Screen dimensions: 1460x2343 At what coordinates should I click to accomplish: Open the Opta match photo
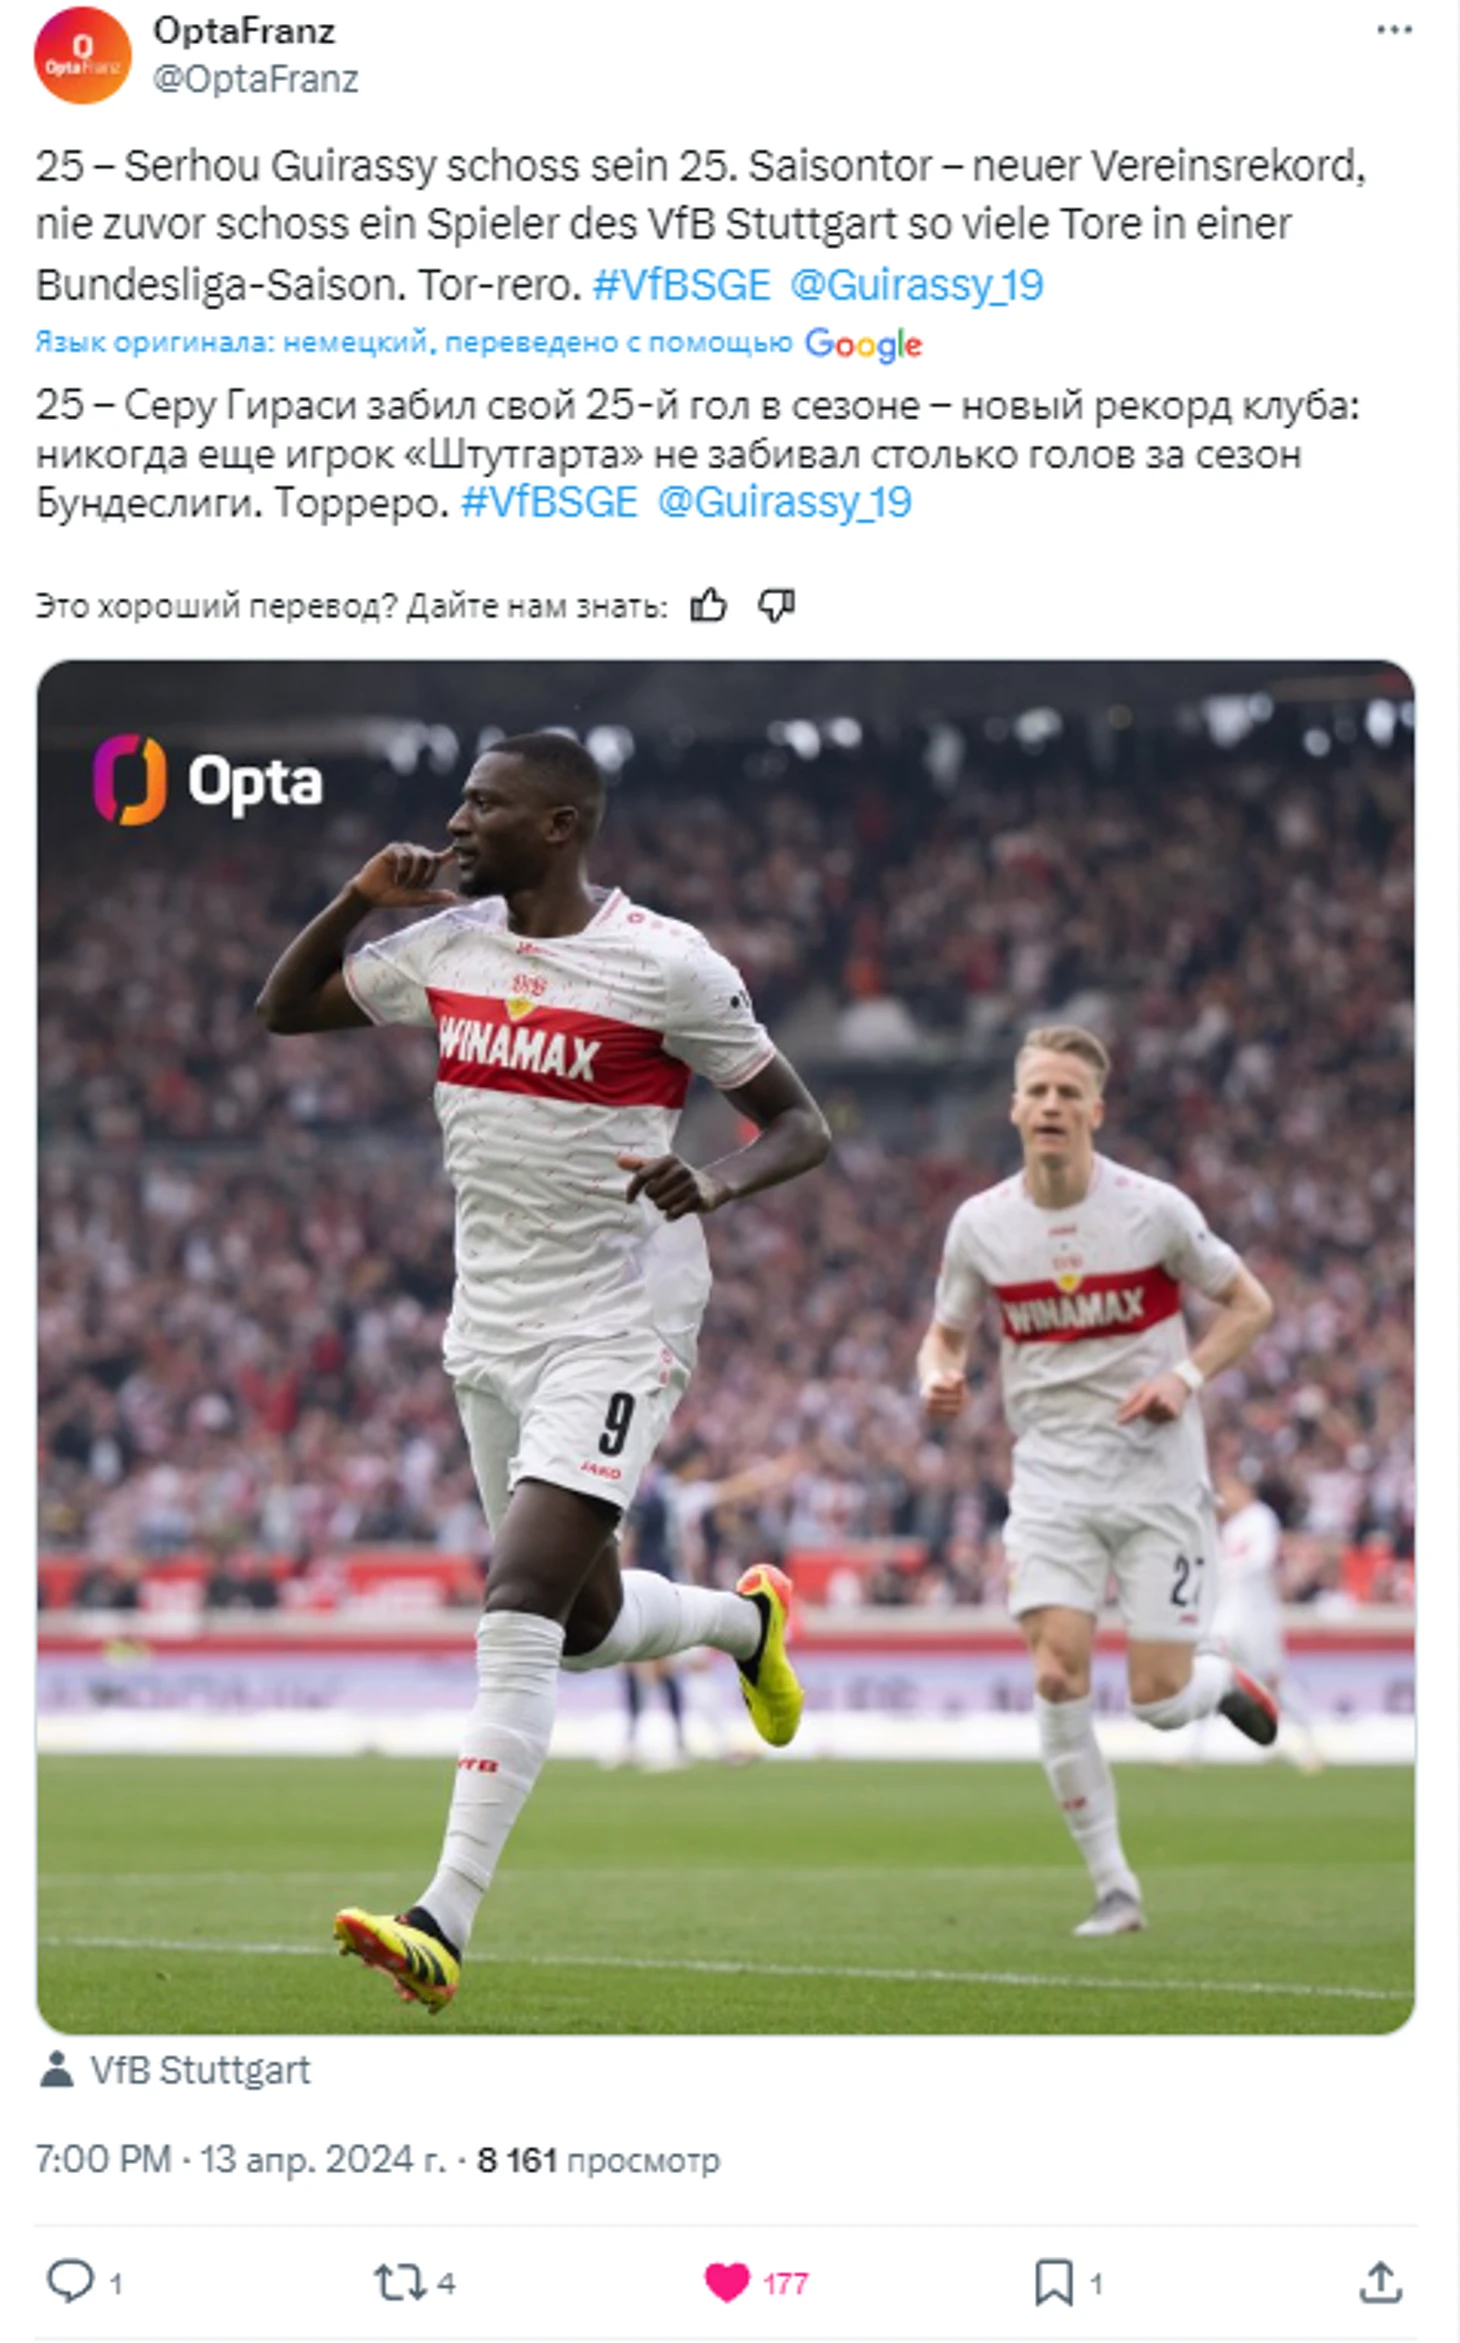point(726,1348)
